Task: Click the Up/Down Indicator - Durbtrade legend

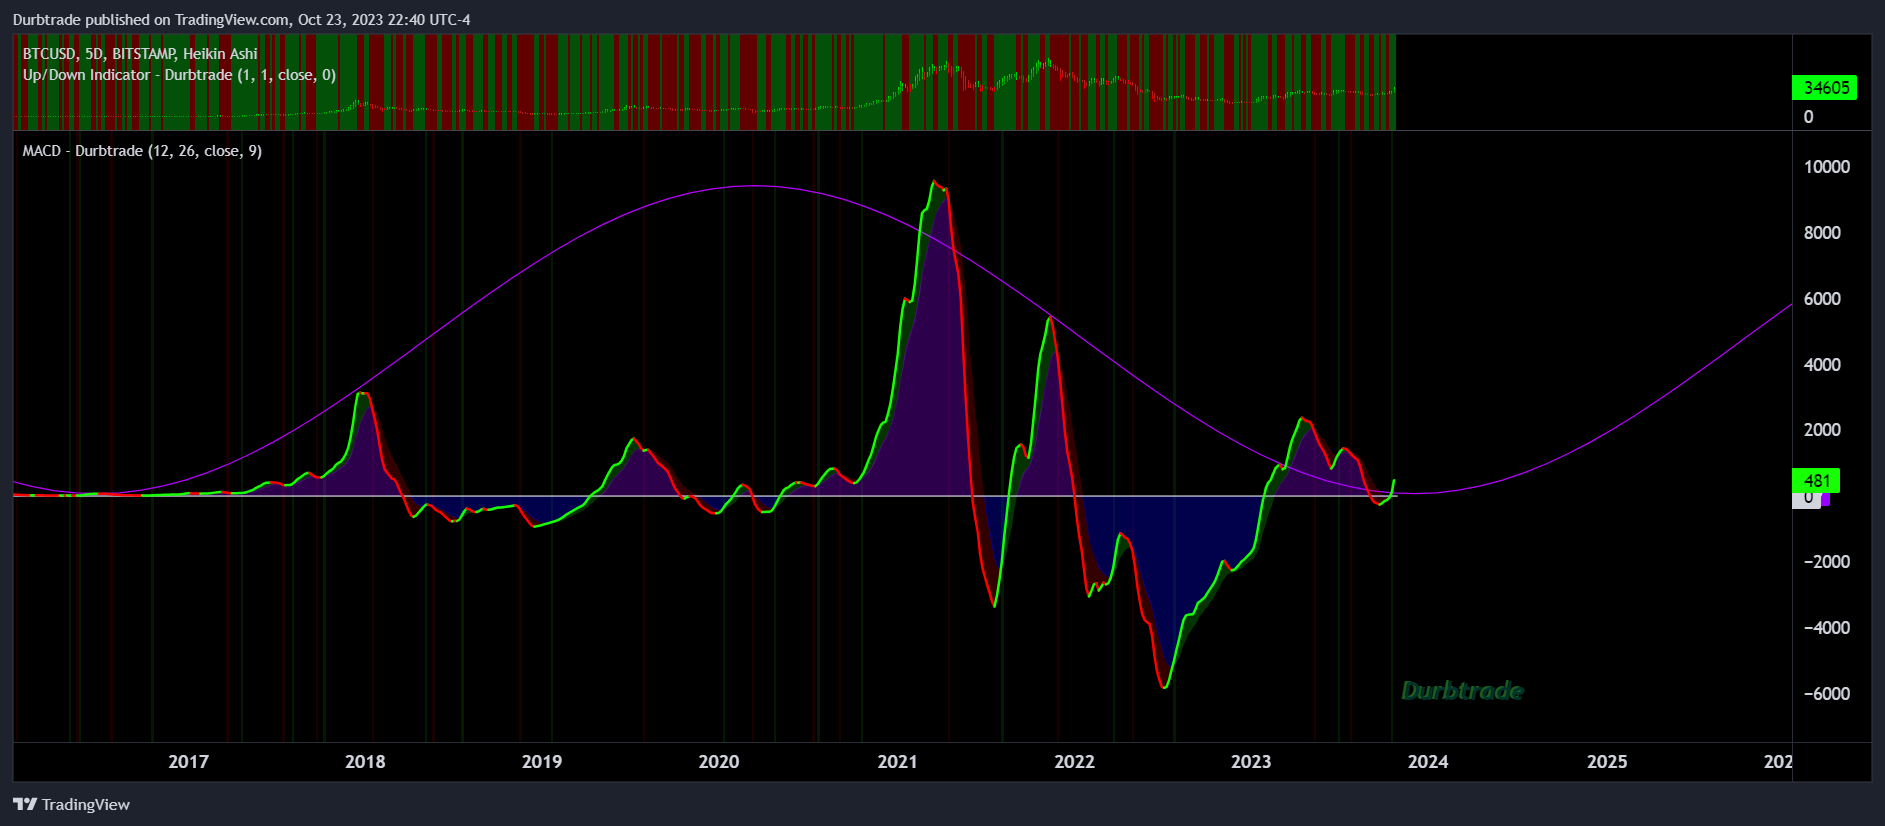Action: 179,75
